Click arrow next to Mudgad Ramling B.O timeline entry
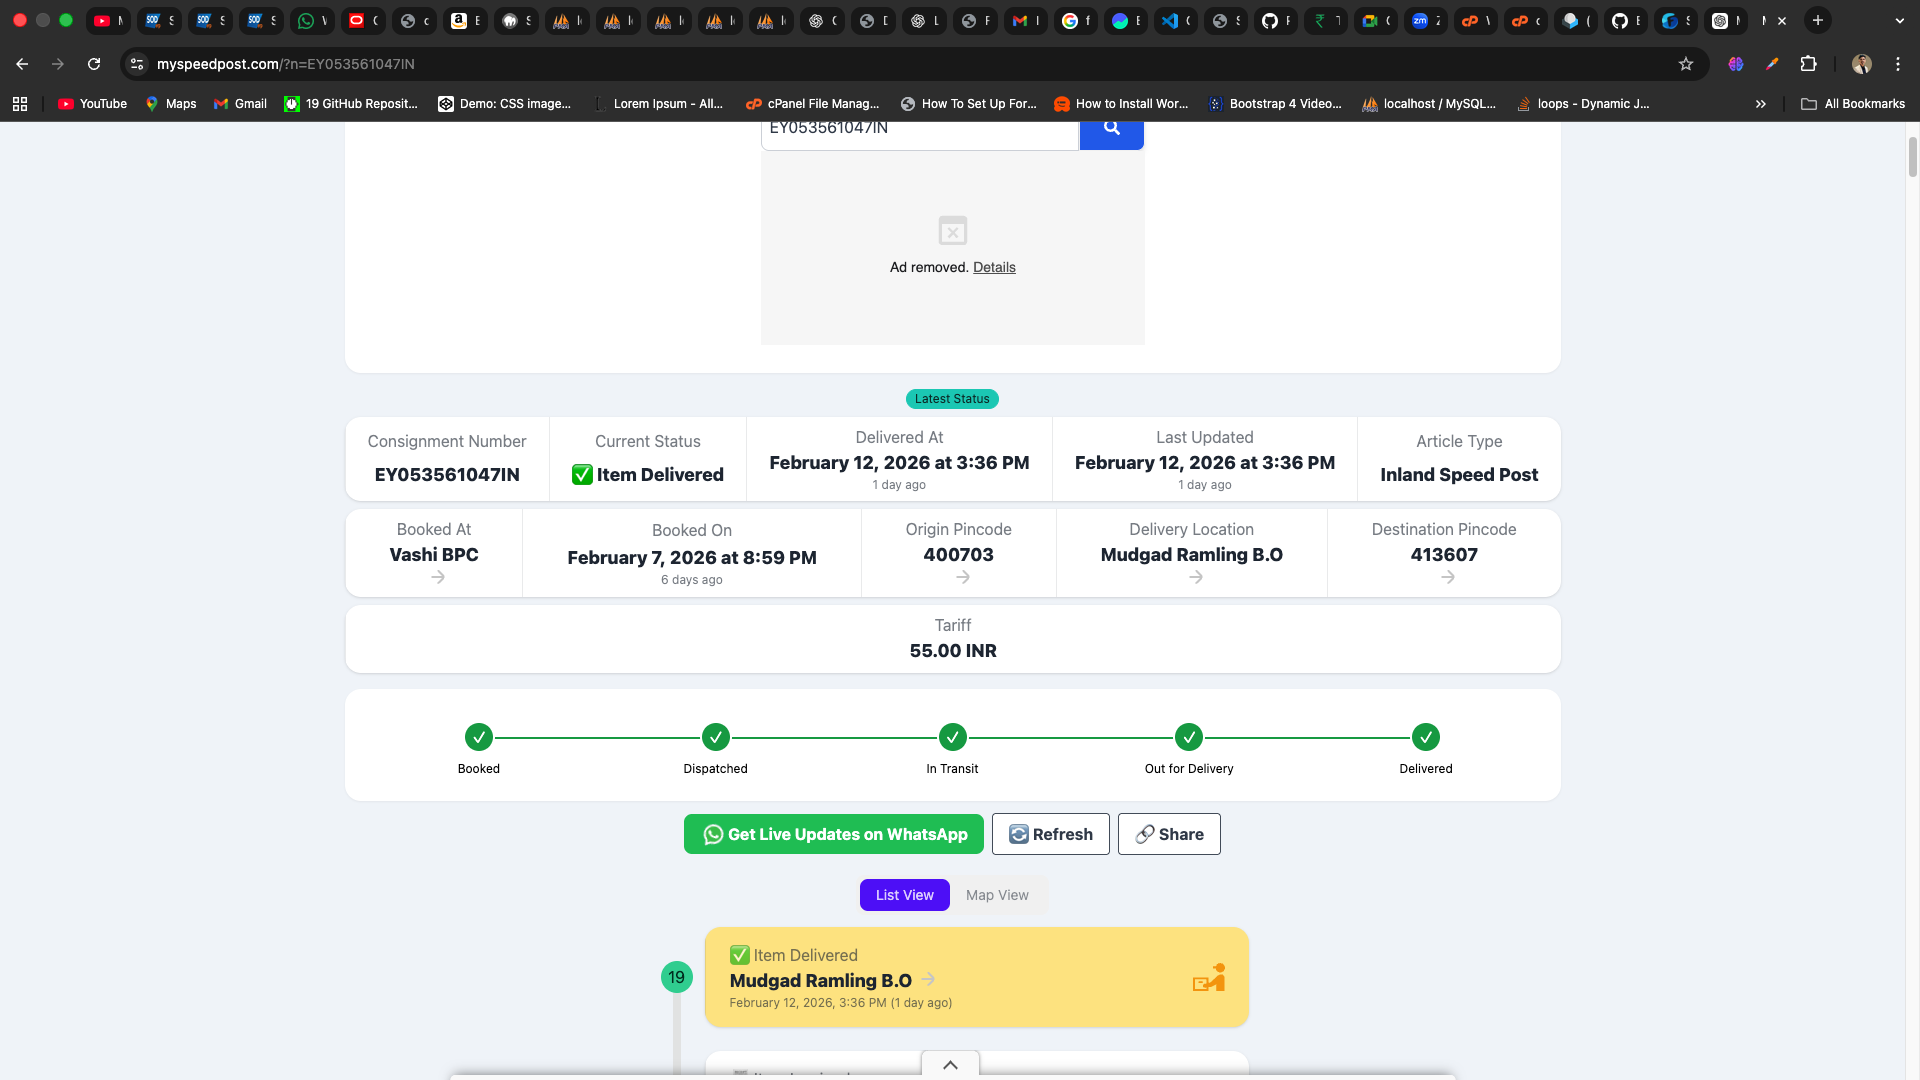Screen dimensions: 1920x1080 [928, 980]
